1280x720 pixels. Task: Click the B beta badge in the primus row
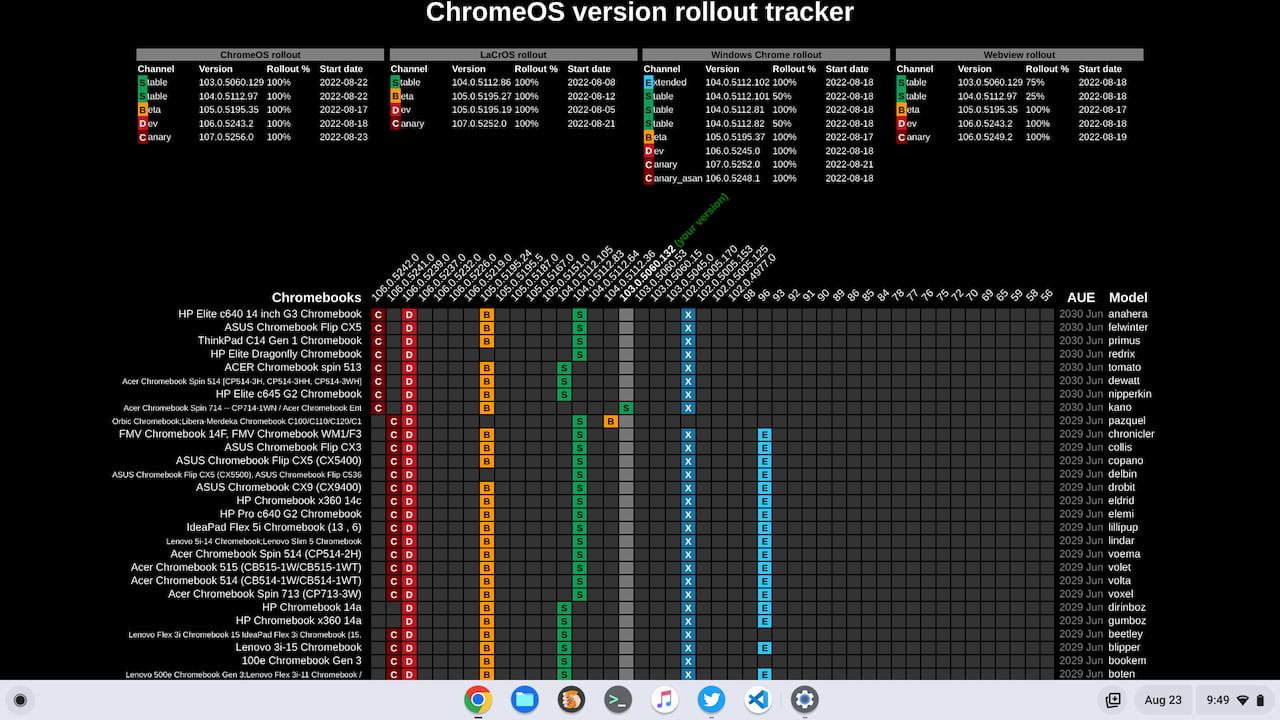click(487, 341)
